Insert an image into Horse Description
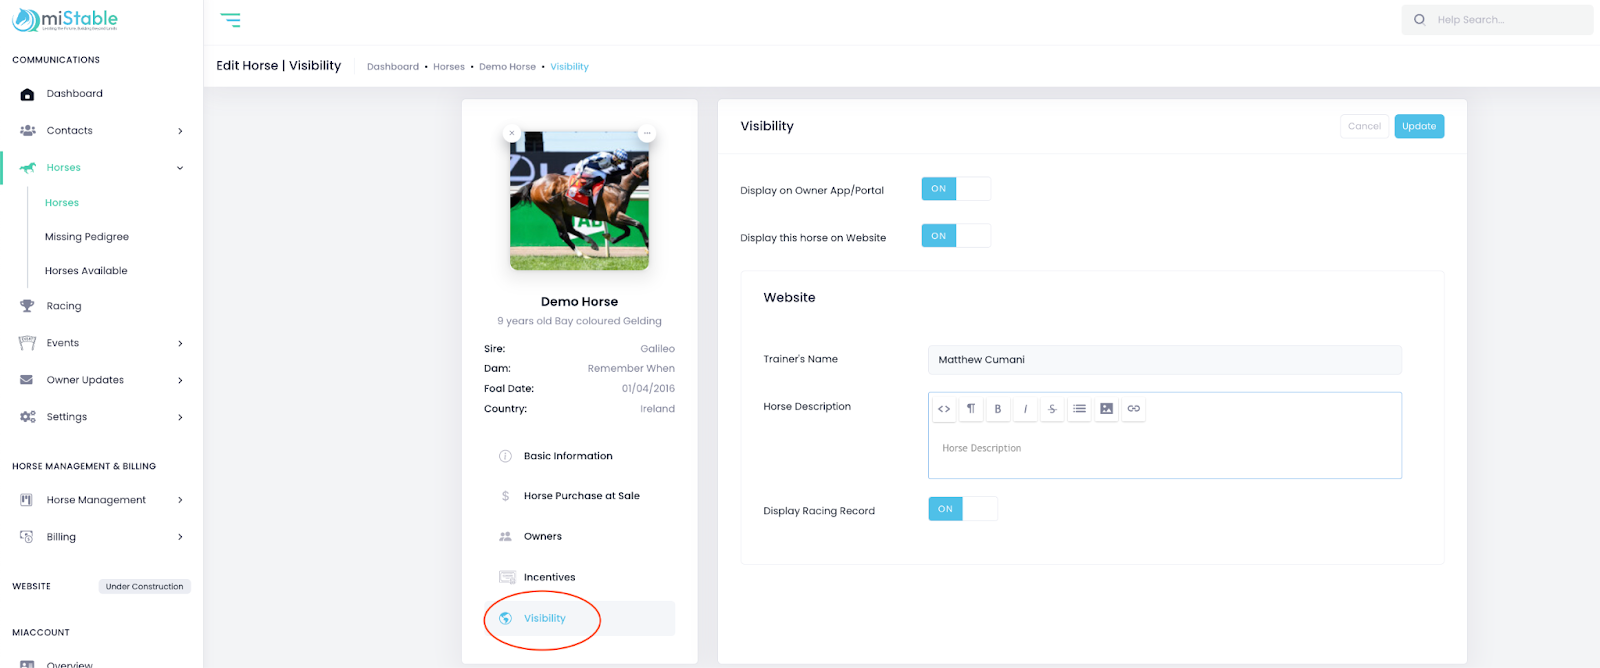This screenshot has width=1600, height=668. click(x=1106, y=409)
